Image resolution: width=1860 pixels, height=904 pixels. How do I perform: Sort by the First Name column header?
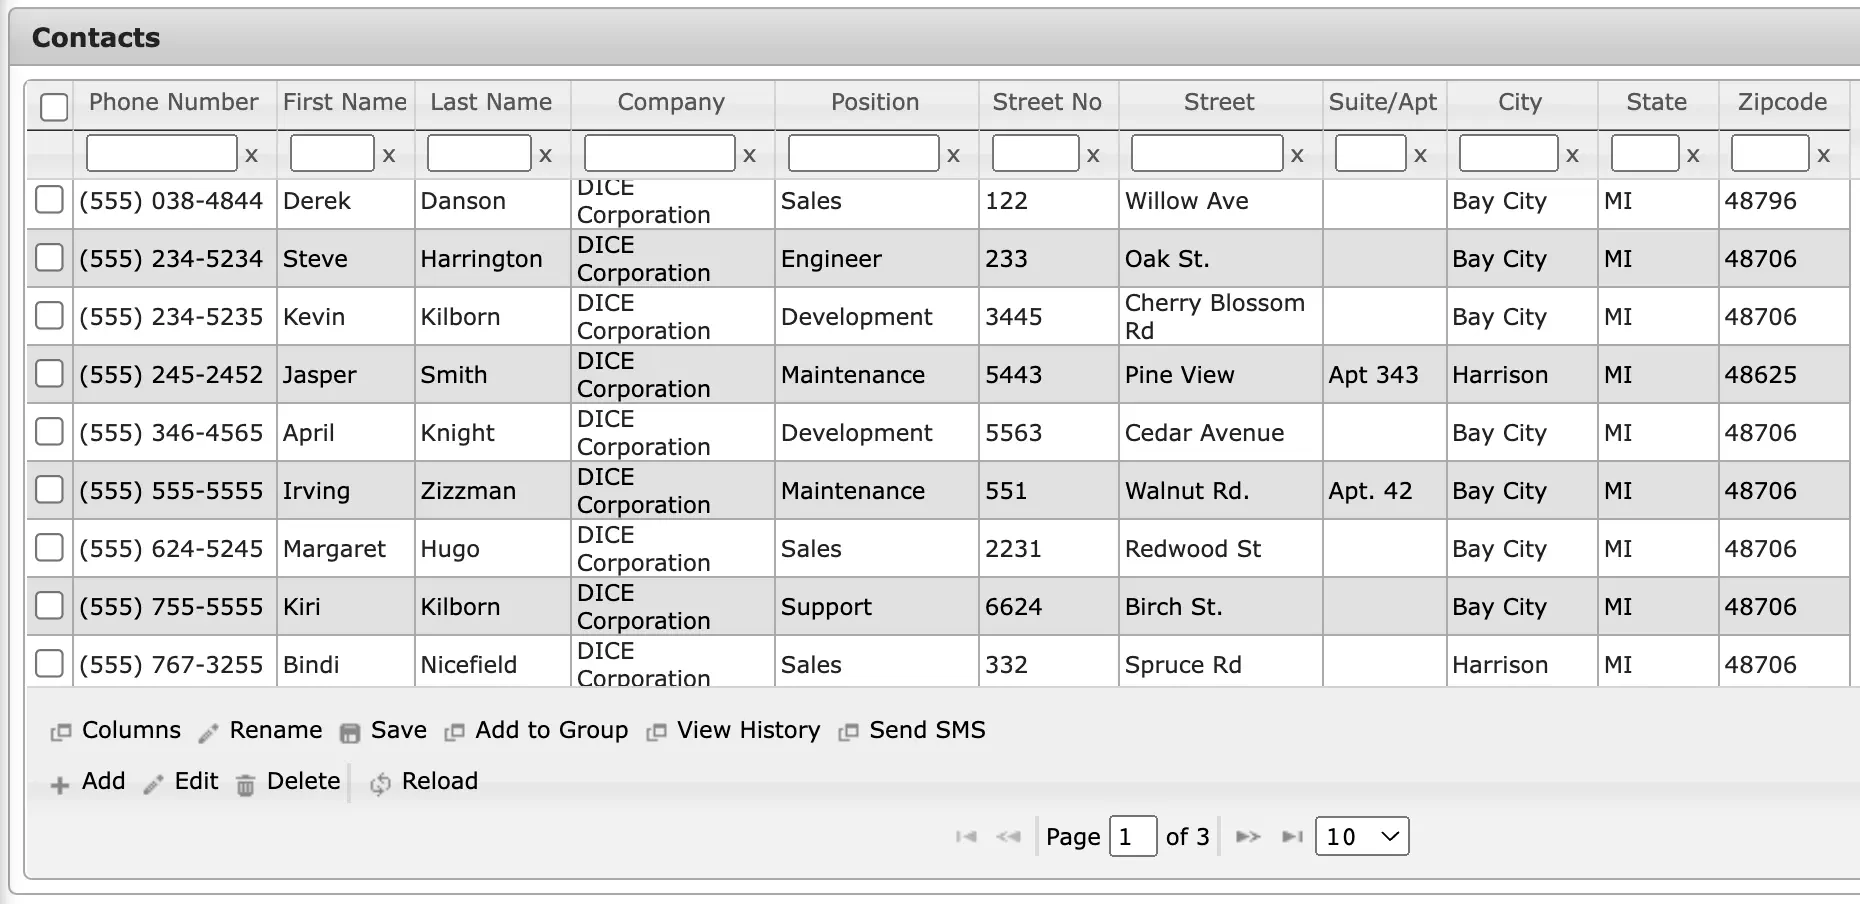click(345, 102)
